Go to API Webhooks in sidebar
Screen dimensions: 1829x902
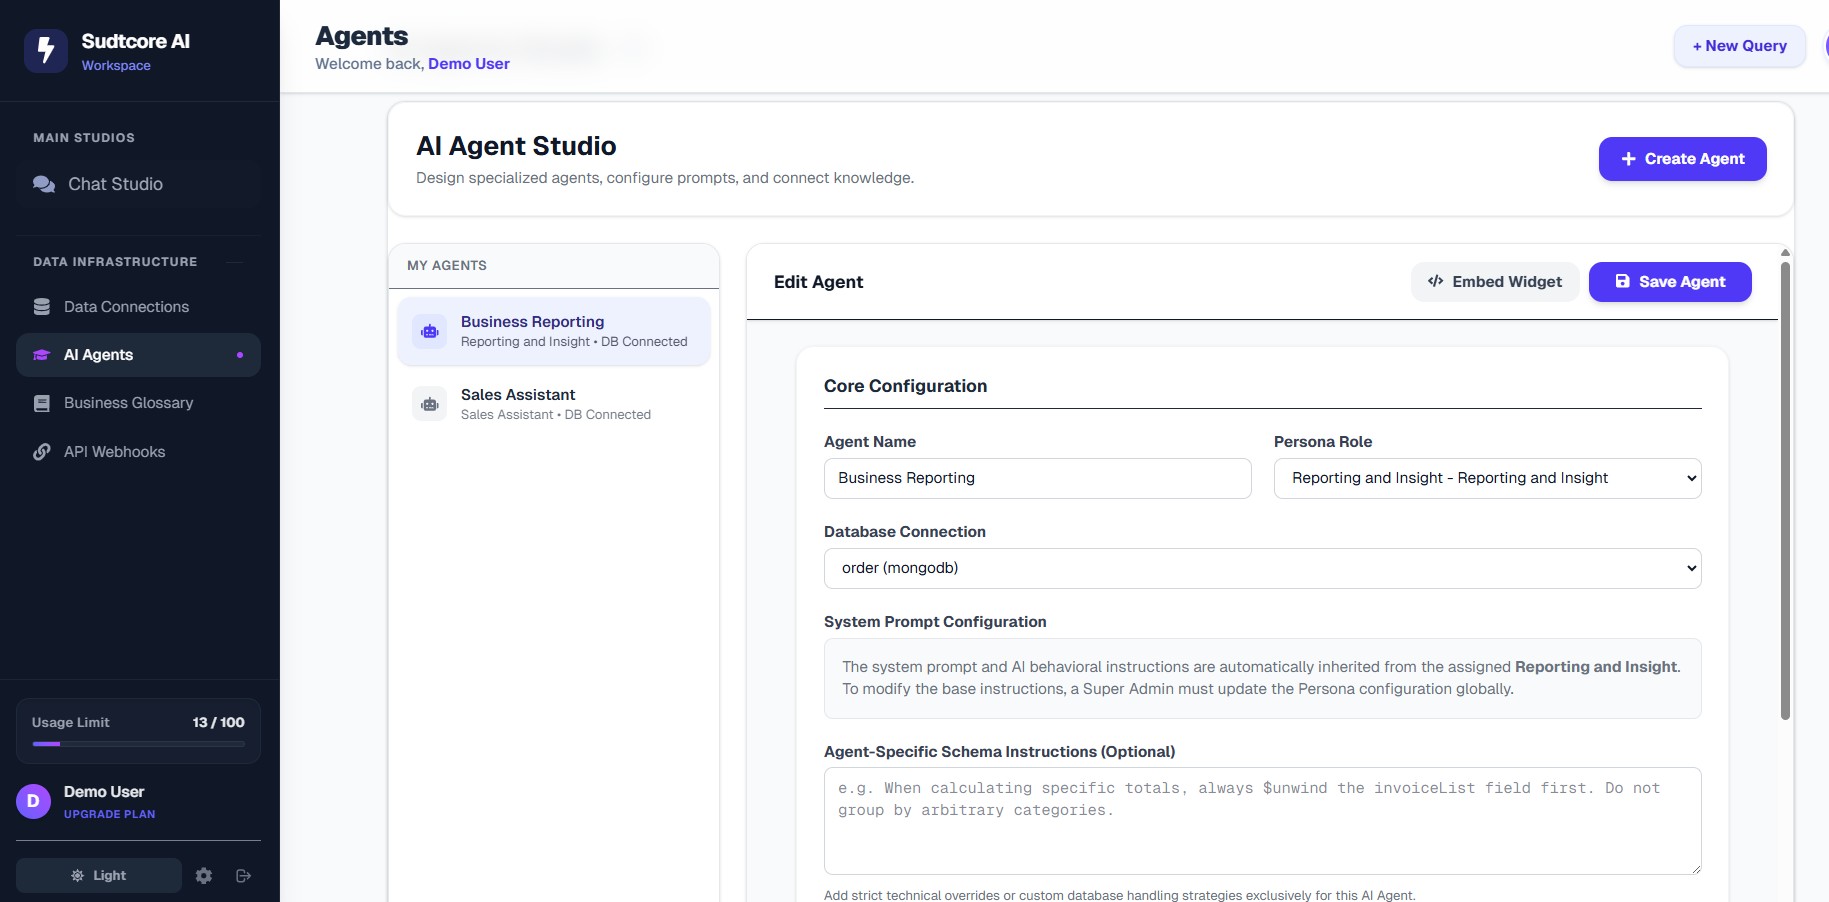(114, 452)
